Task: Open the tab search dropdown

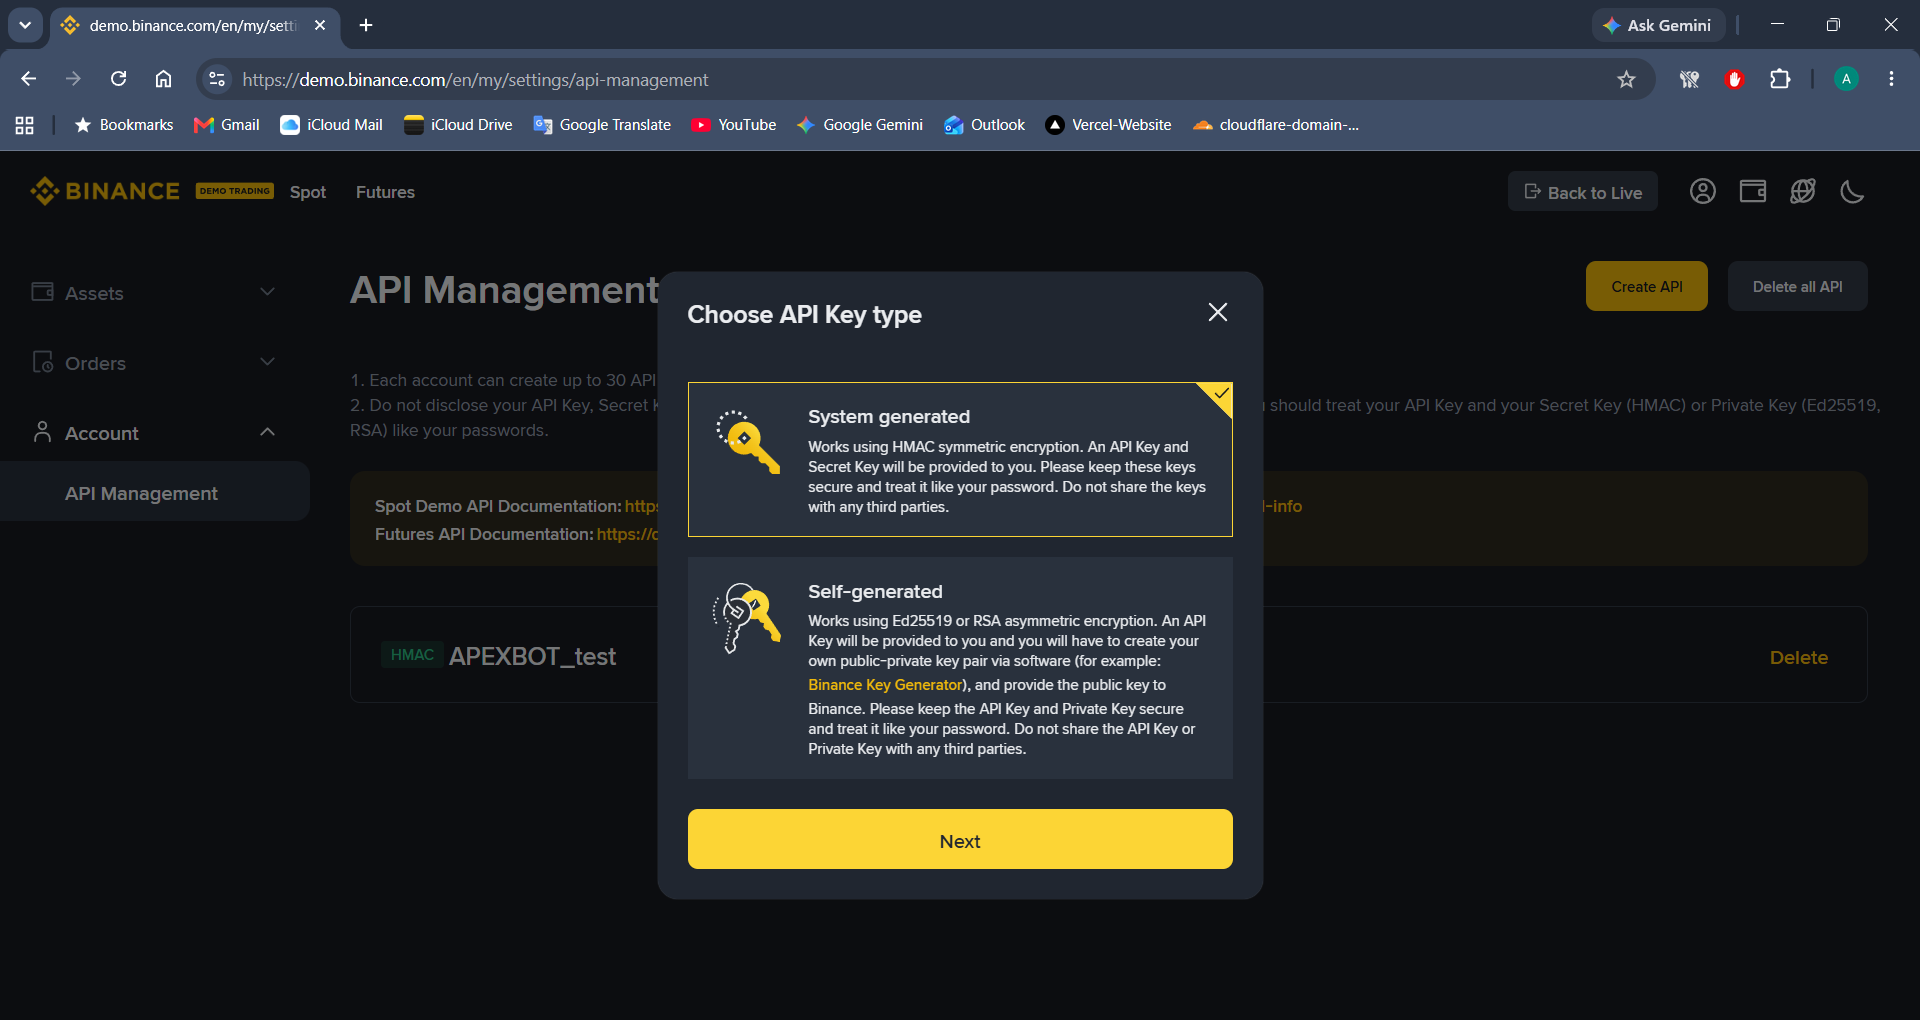Action: pyautogui.click(x=25, y=25)
